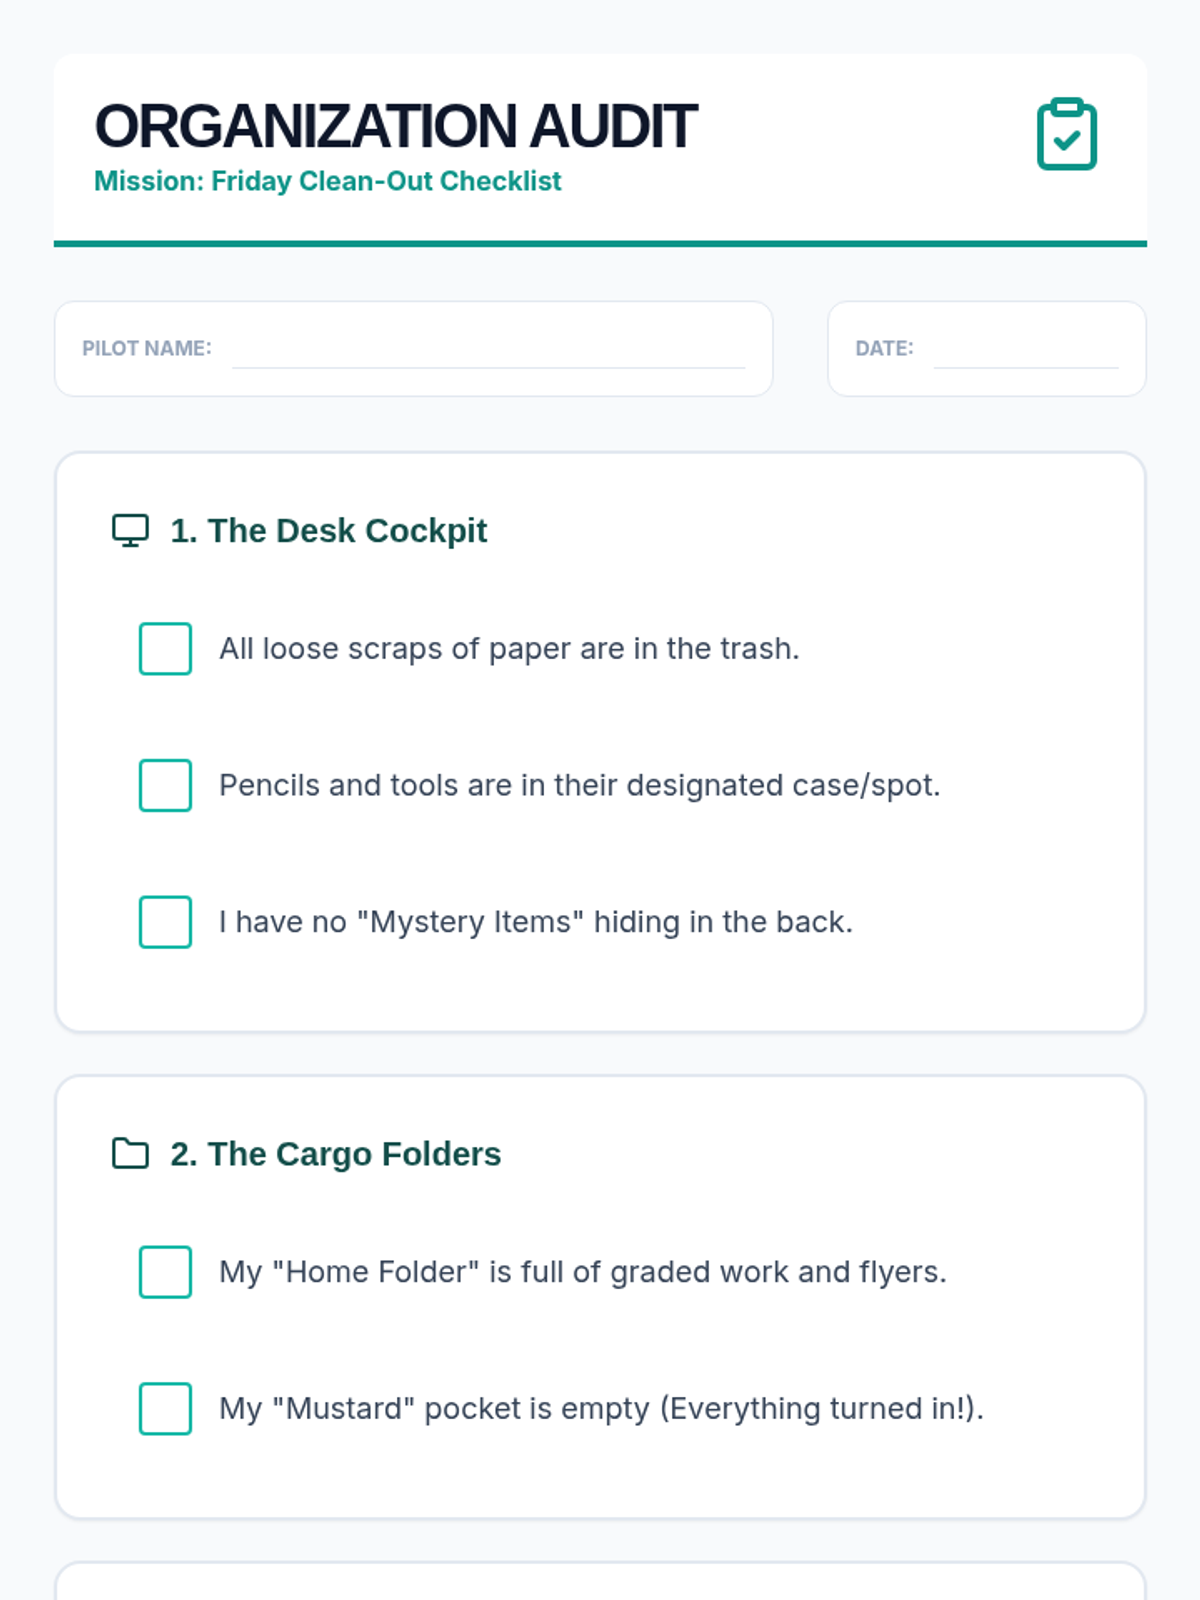1200x1600 pixels.
Task: Click the "2. The Cargo Folders" heading
Action: (335, 1154)
